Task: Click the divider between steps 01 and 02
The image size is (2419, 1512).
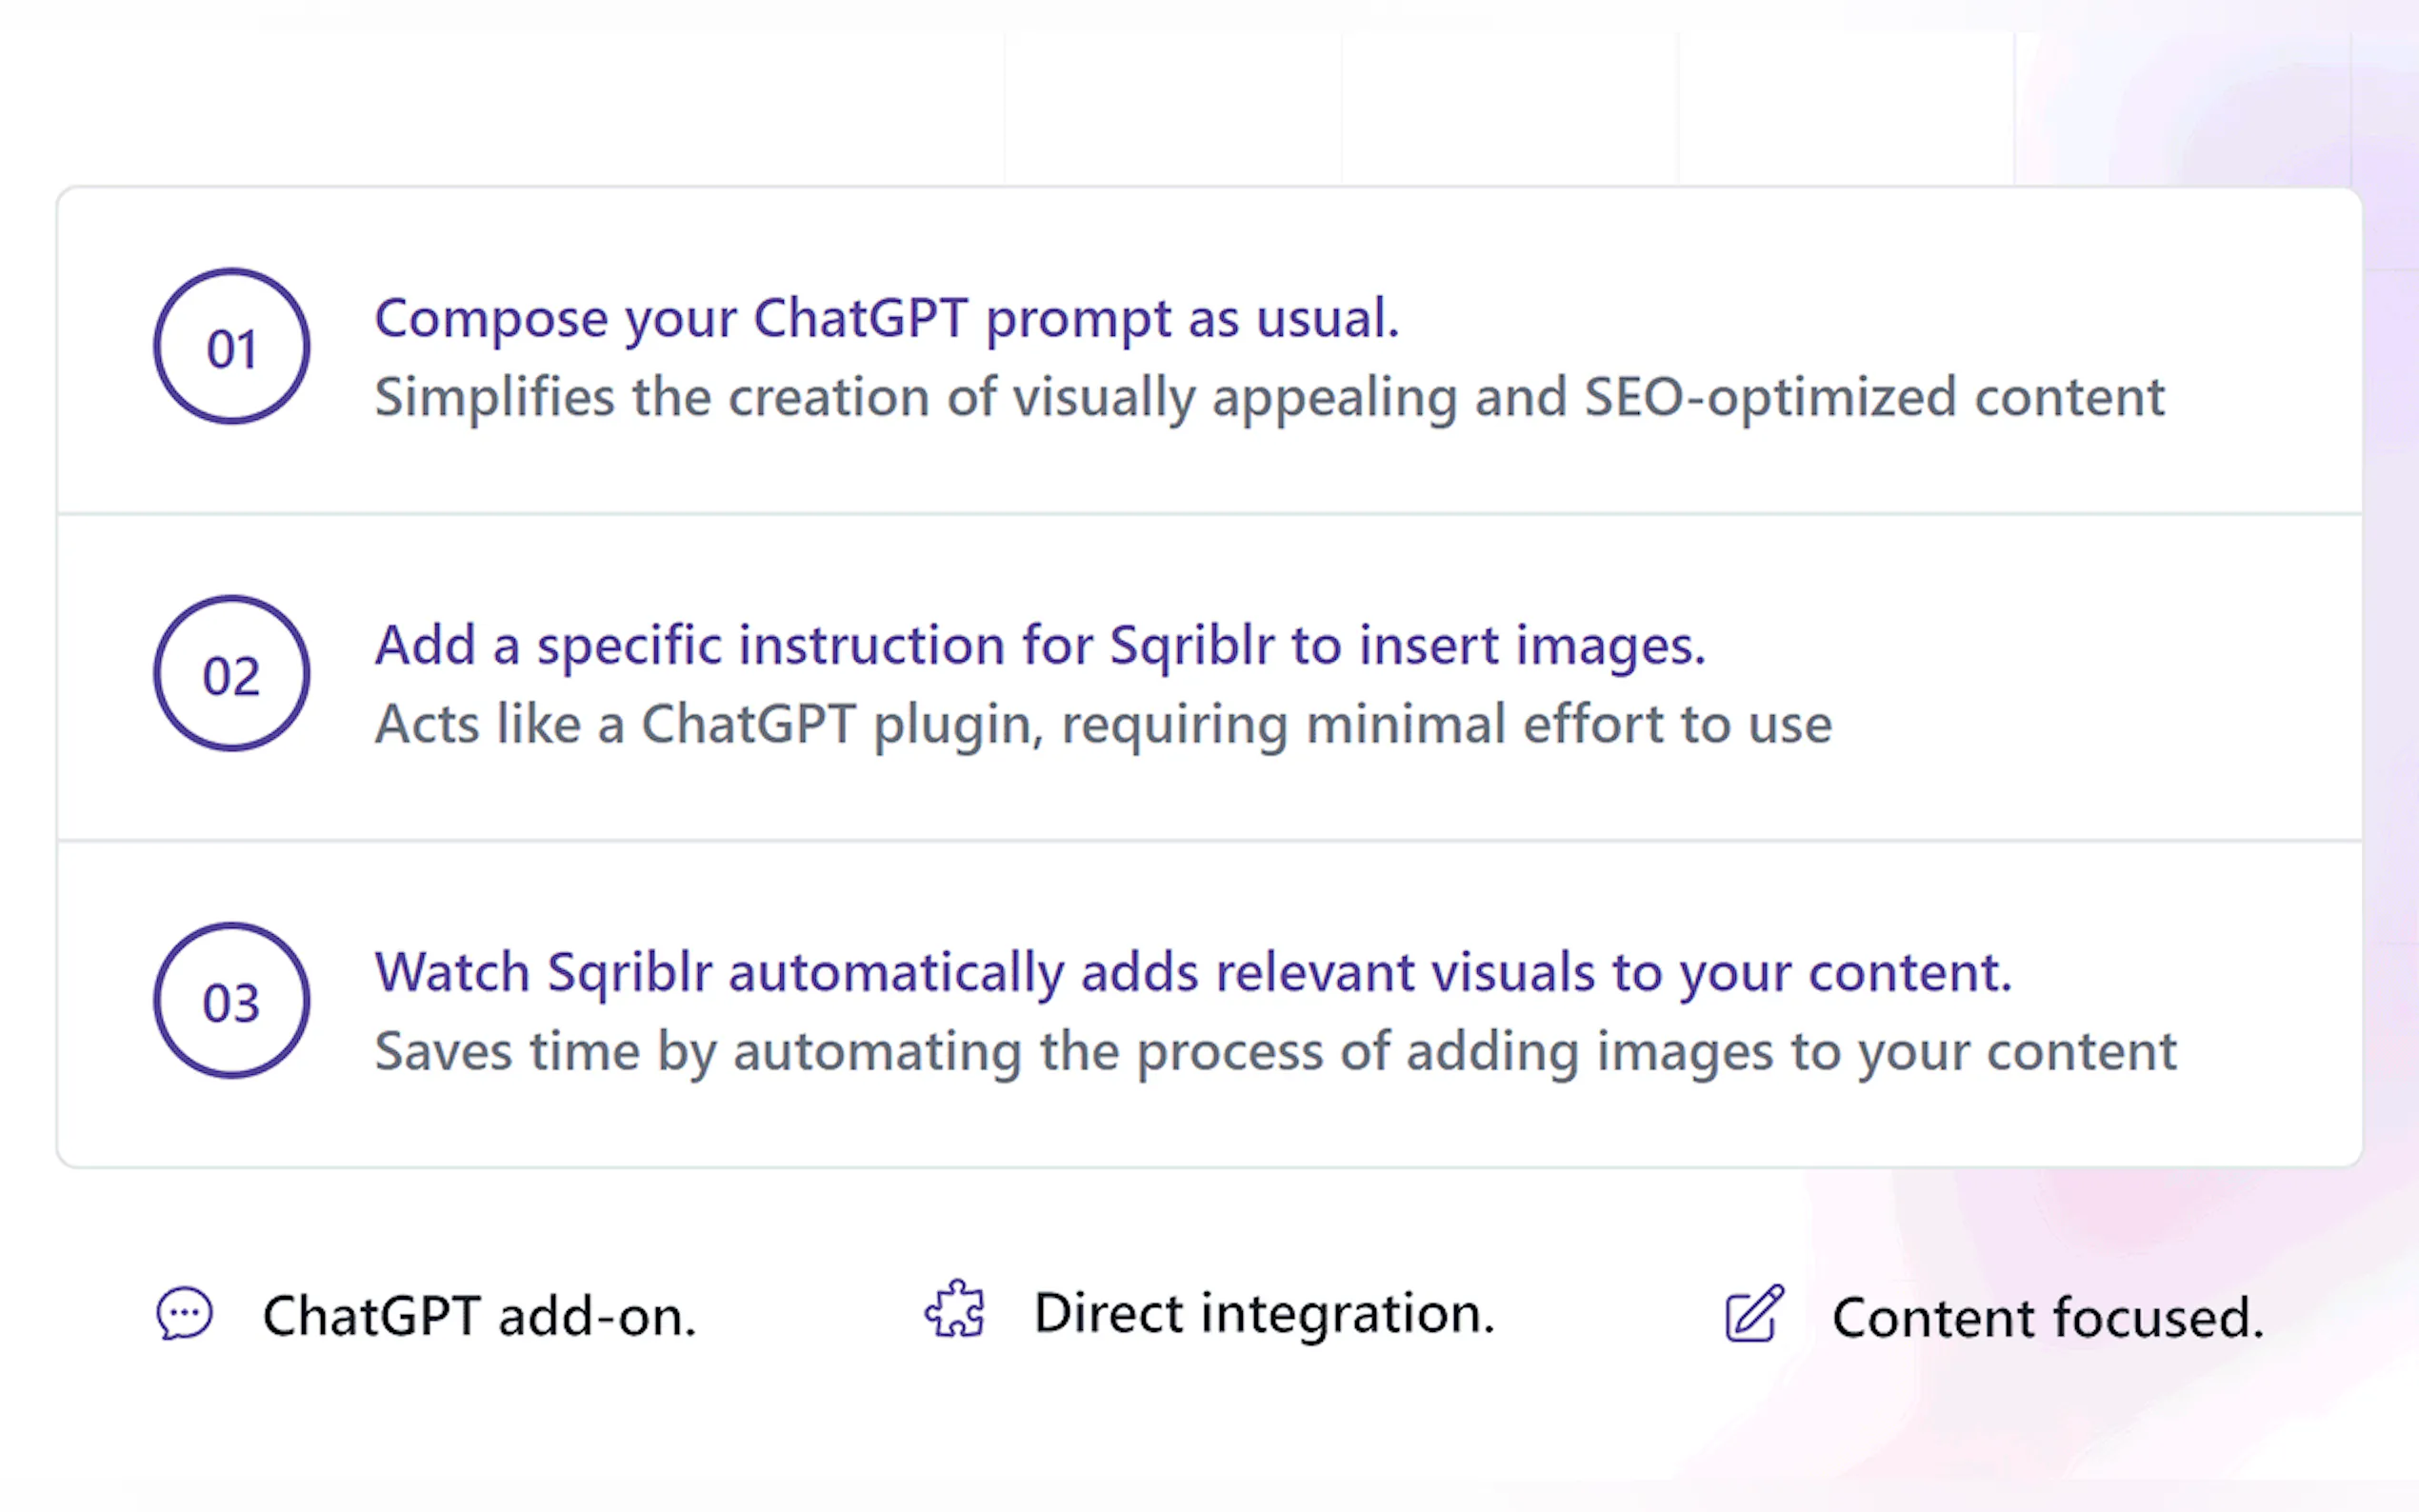Action: 1209,514
